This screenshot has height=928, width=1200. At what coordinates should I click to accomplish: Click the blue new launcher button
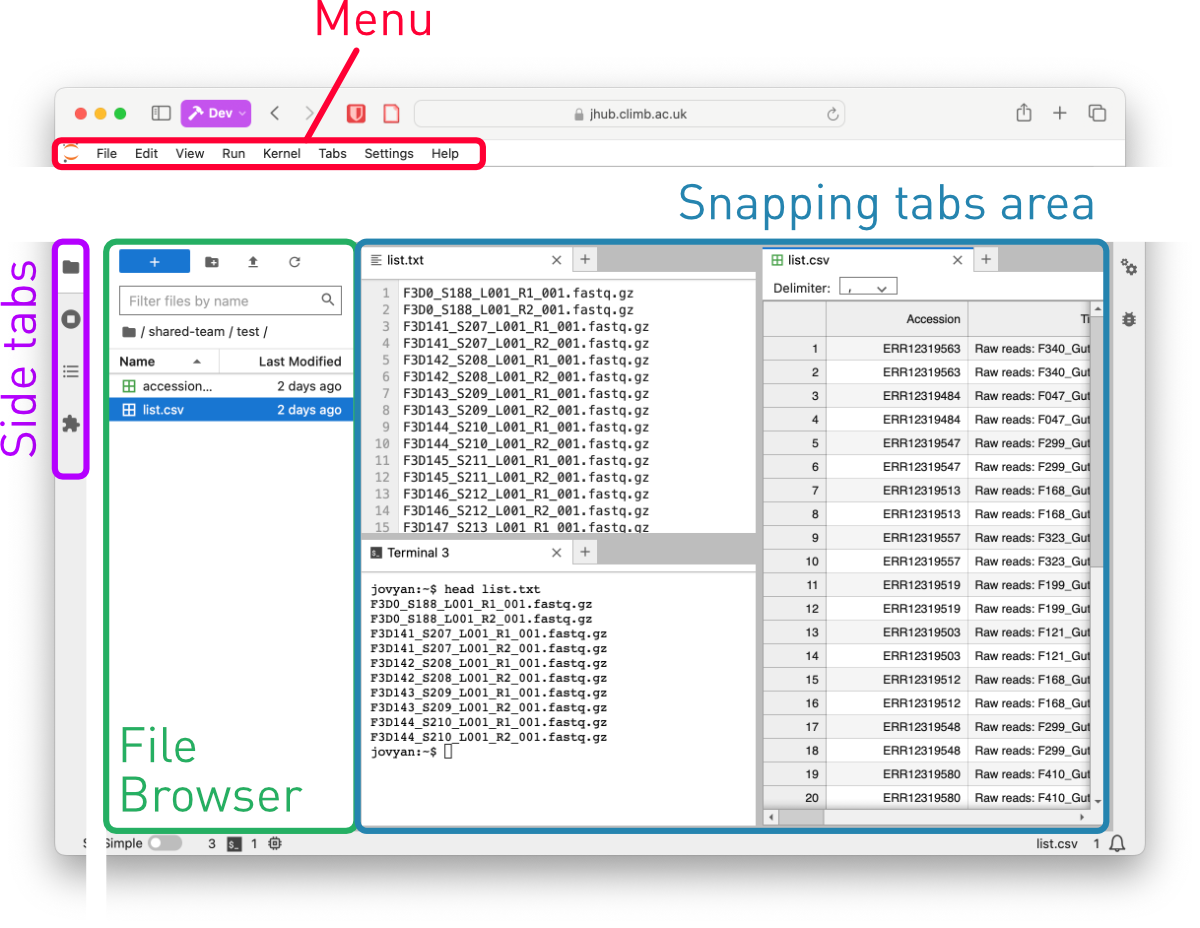[x=154, y=262]
